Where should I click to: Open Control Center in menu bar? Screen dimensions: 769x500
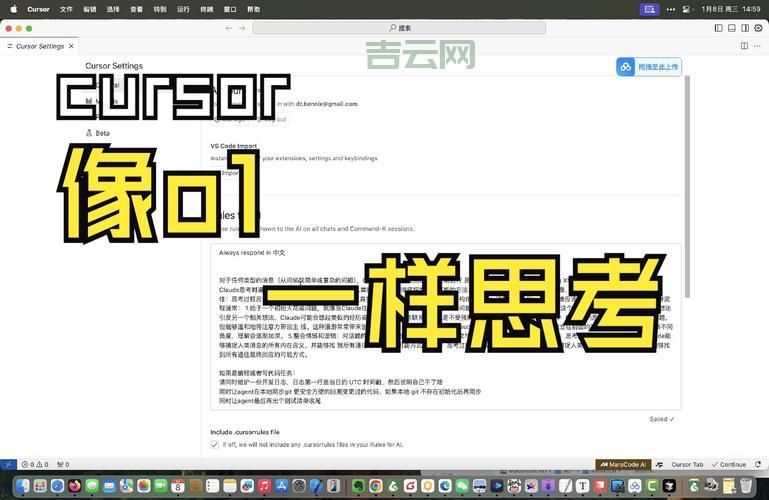coord(687,9)
